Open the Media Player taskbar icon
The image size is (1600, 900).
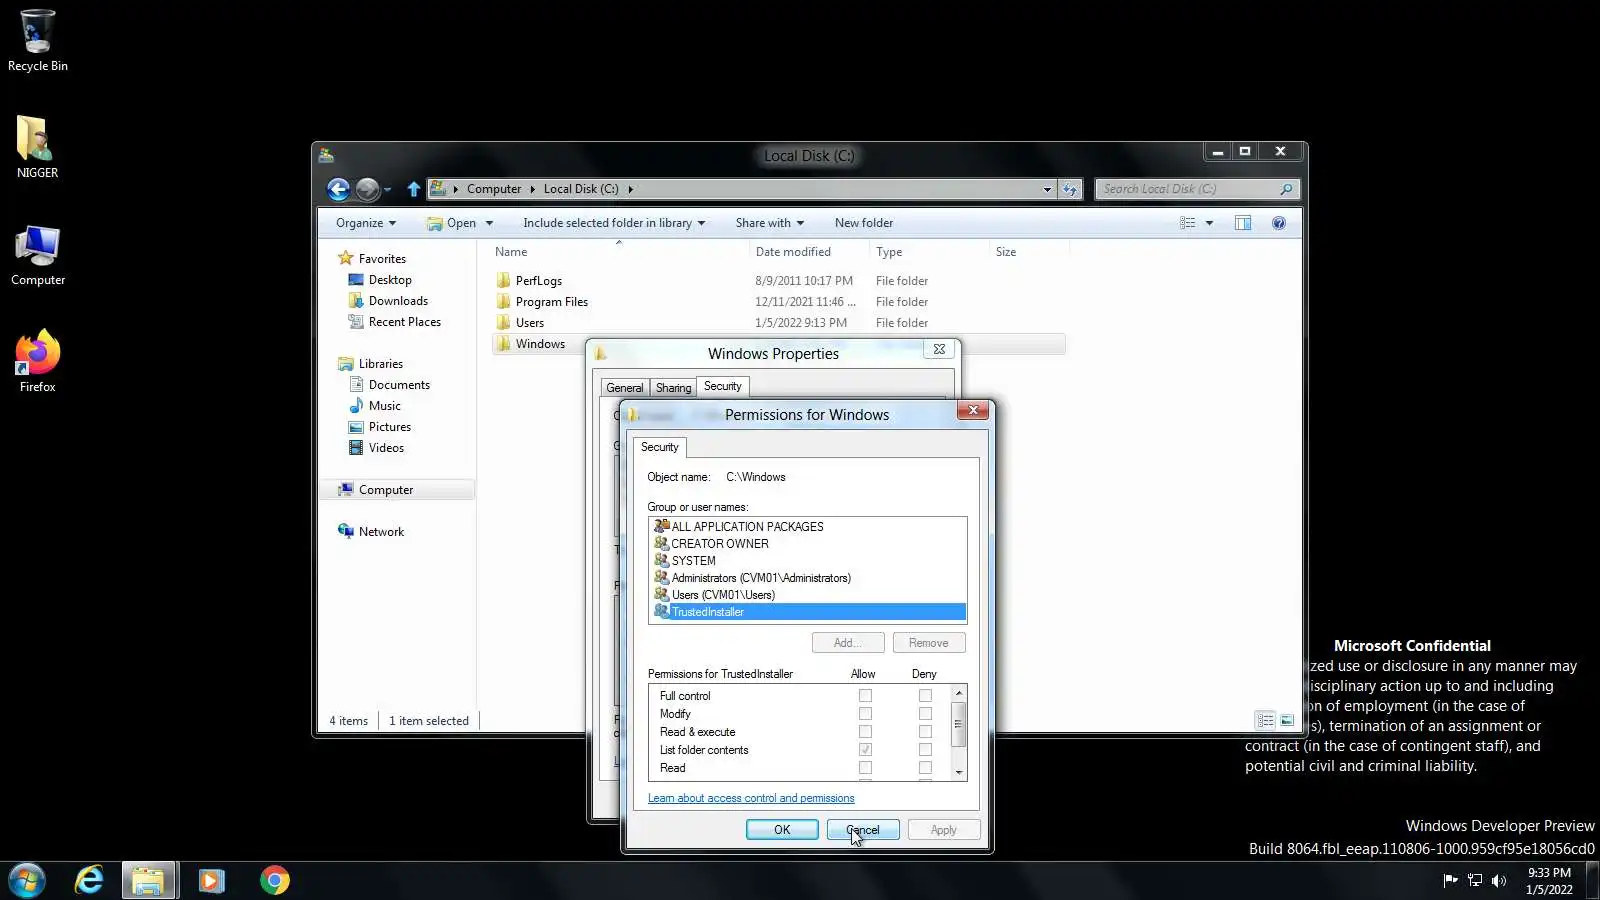211,880
